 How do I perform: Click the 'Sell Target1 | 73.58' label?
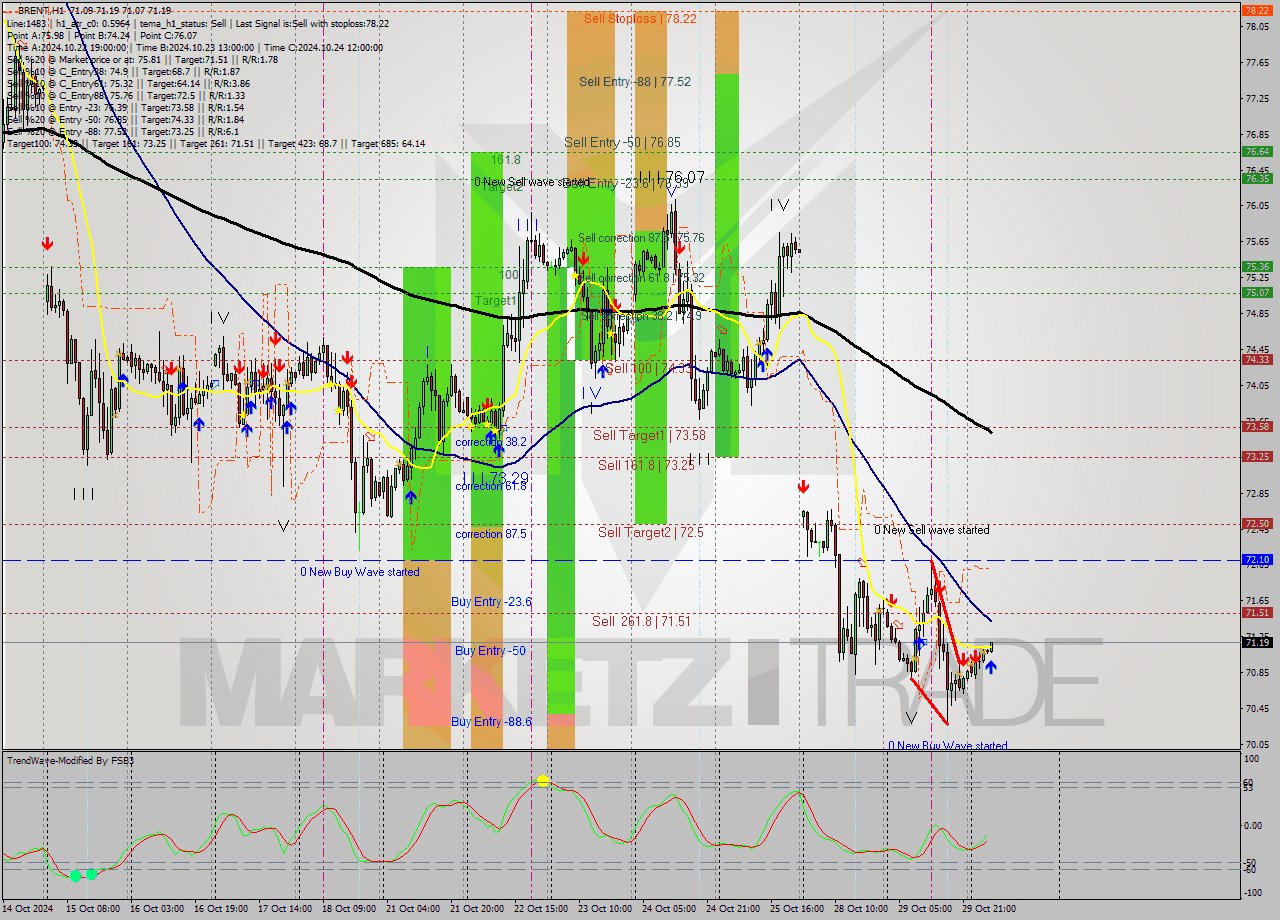tap(649, 435)
